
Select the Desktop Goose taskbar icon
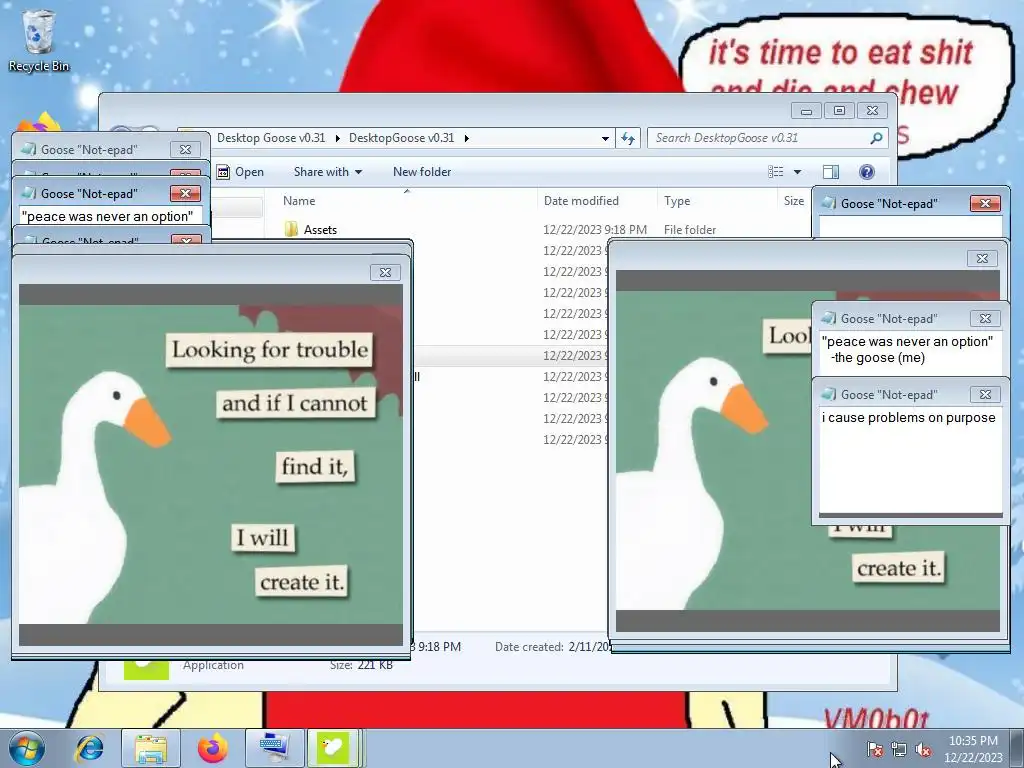pos(333,748)
